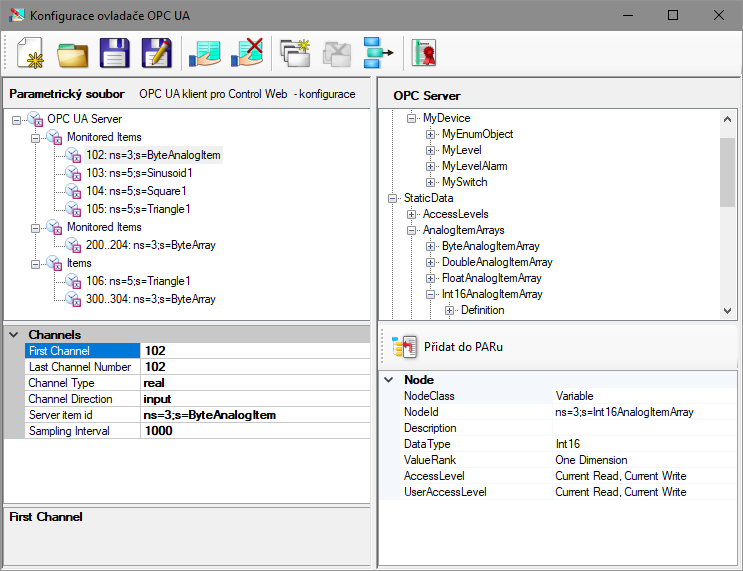Click the license certificate toolbar icon
743x571 pixels.
point(426,52)
